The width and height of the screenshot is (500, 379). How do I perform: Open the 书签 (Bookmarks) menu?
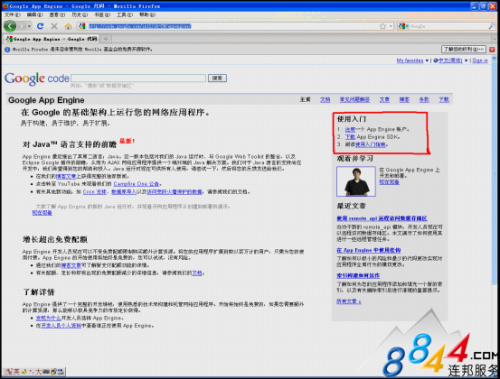(x=102, y=15)
